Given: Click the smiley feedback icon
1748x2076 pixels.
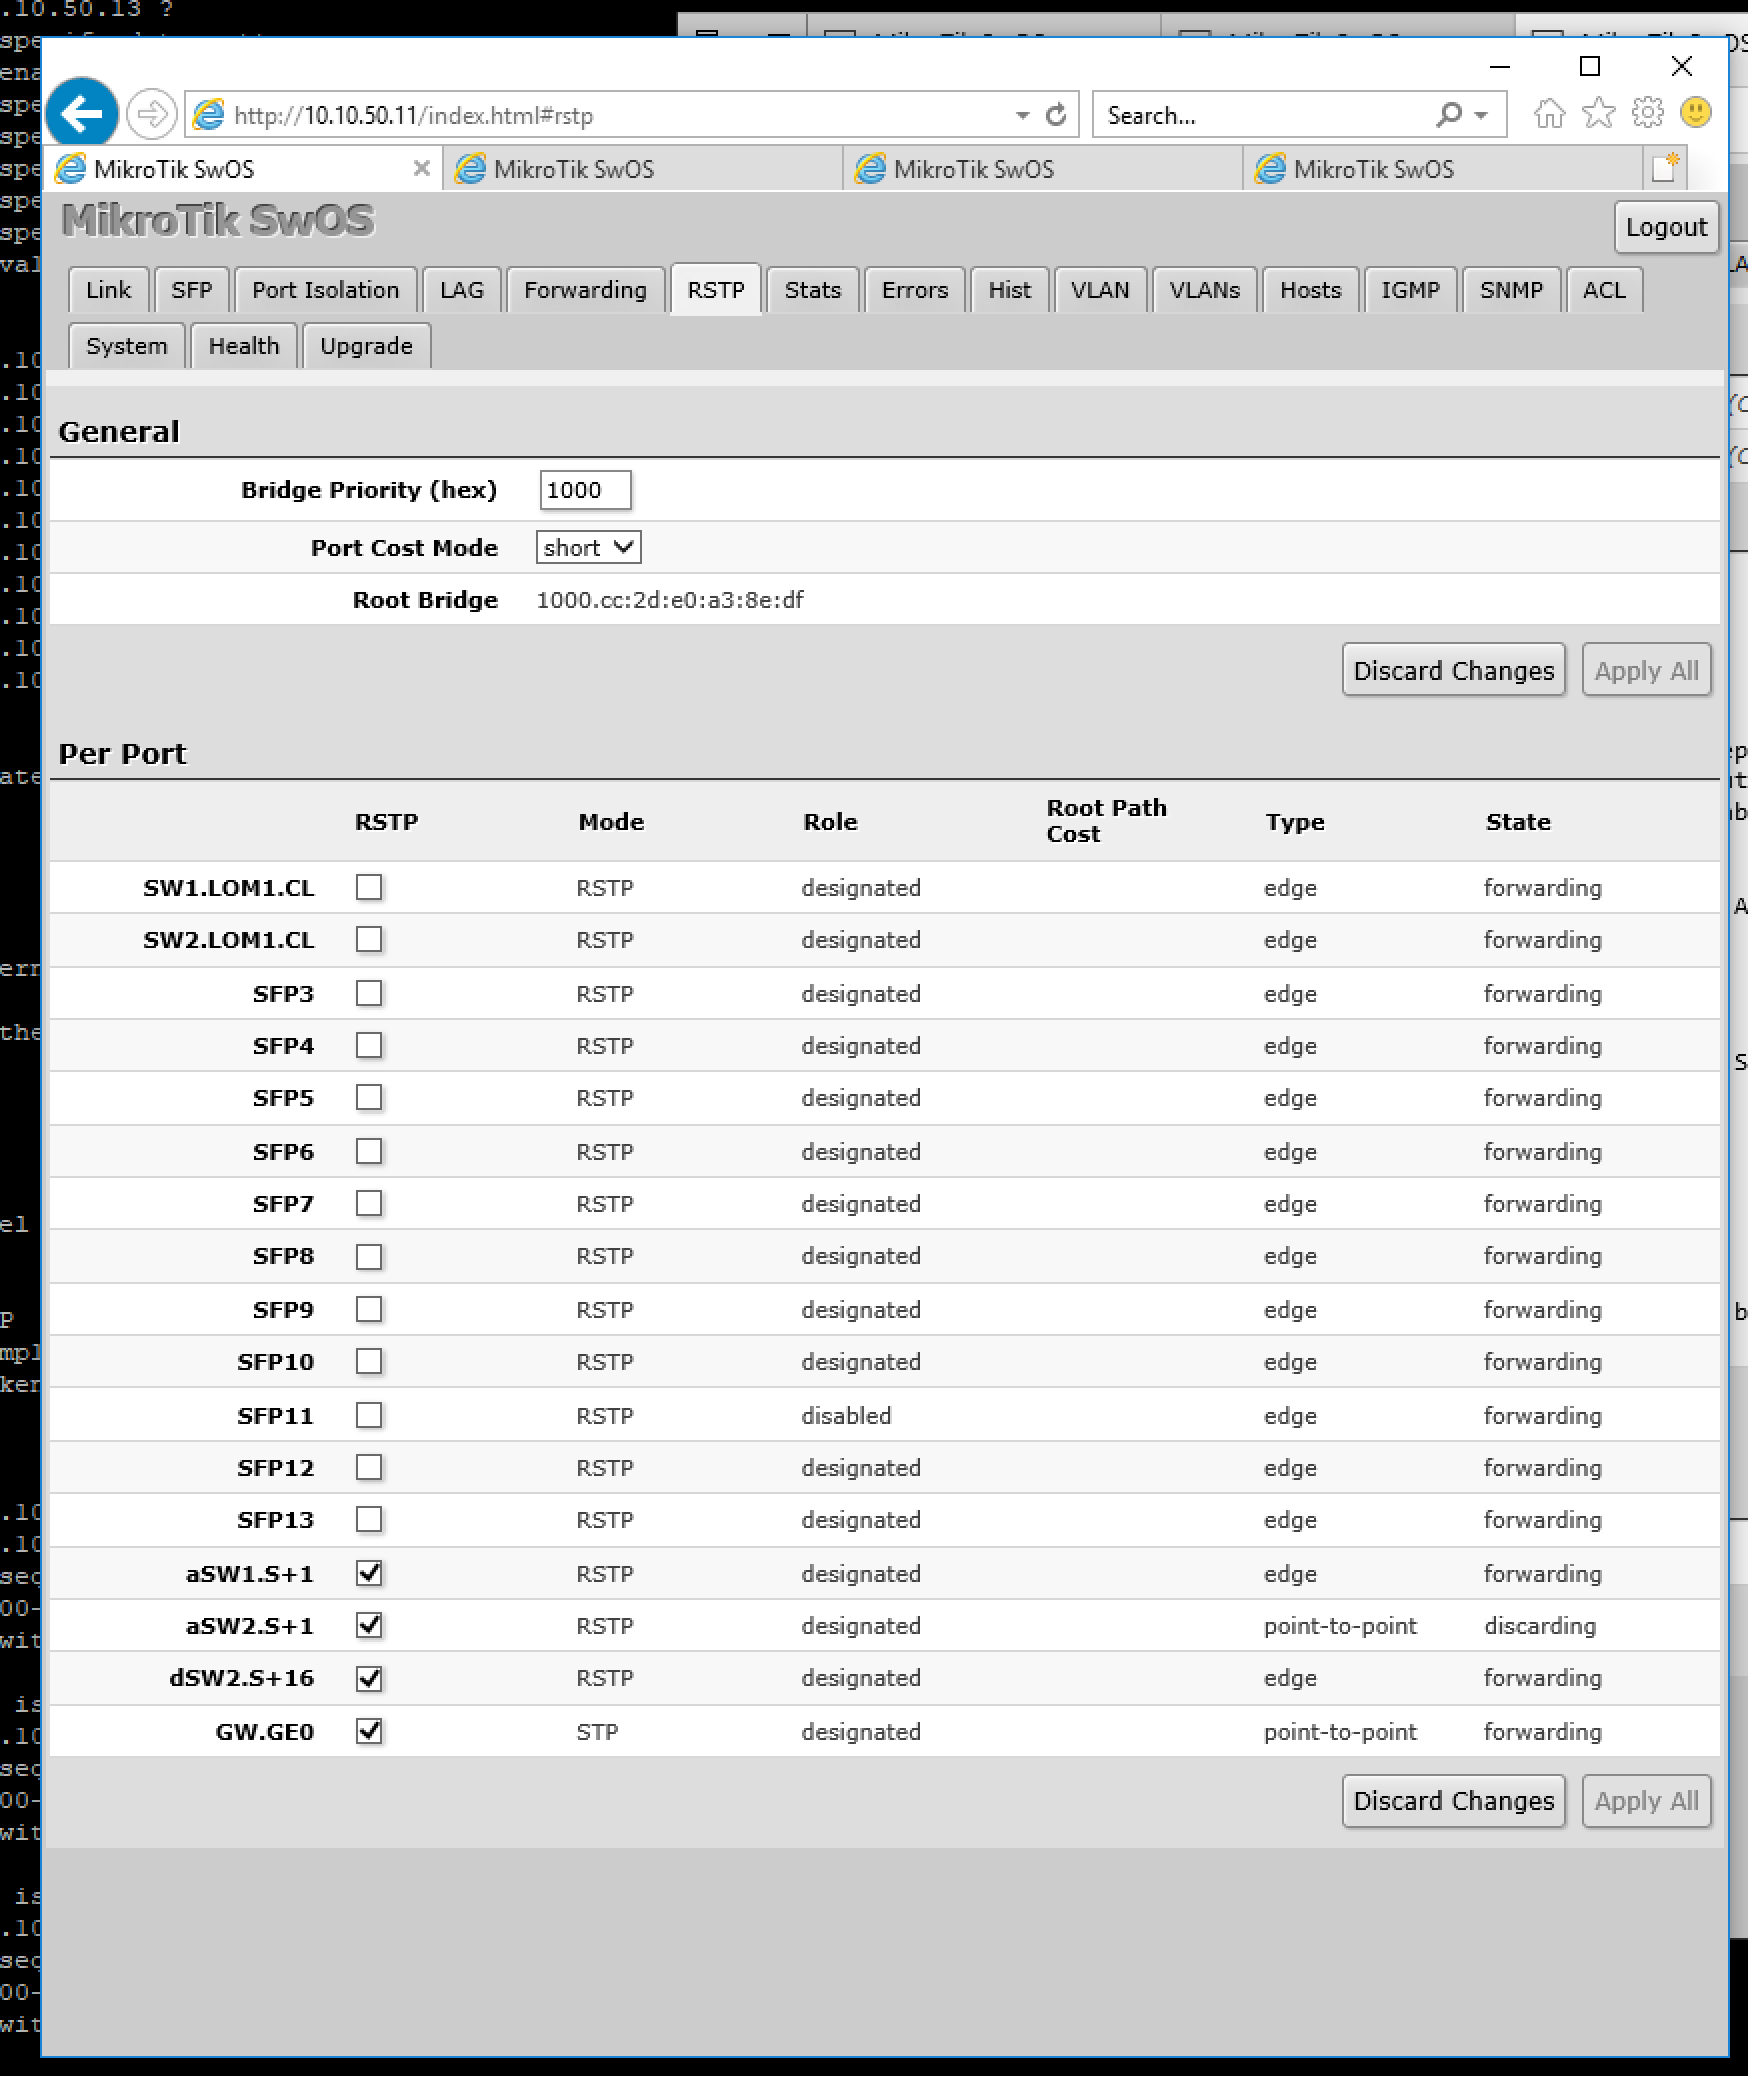Looking at the screenshot, I should point(1695,112).
